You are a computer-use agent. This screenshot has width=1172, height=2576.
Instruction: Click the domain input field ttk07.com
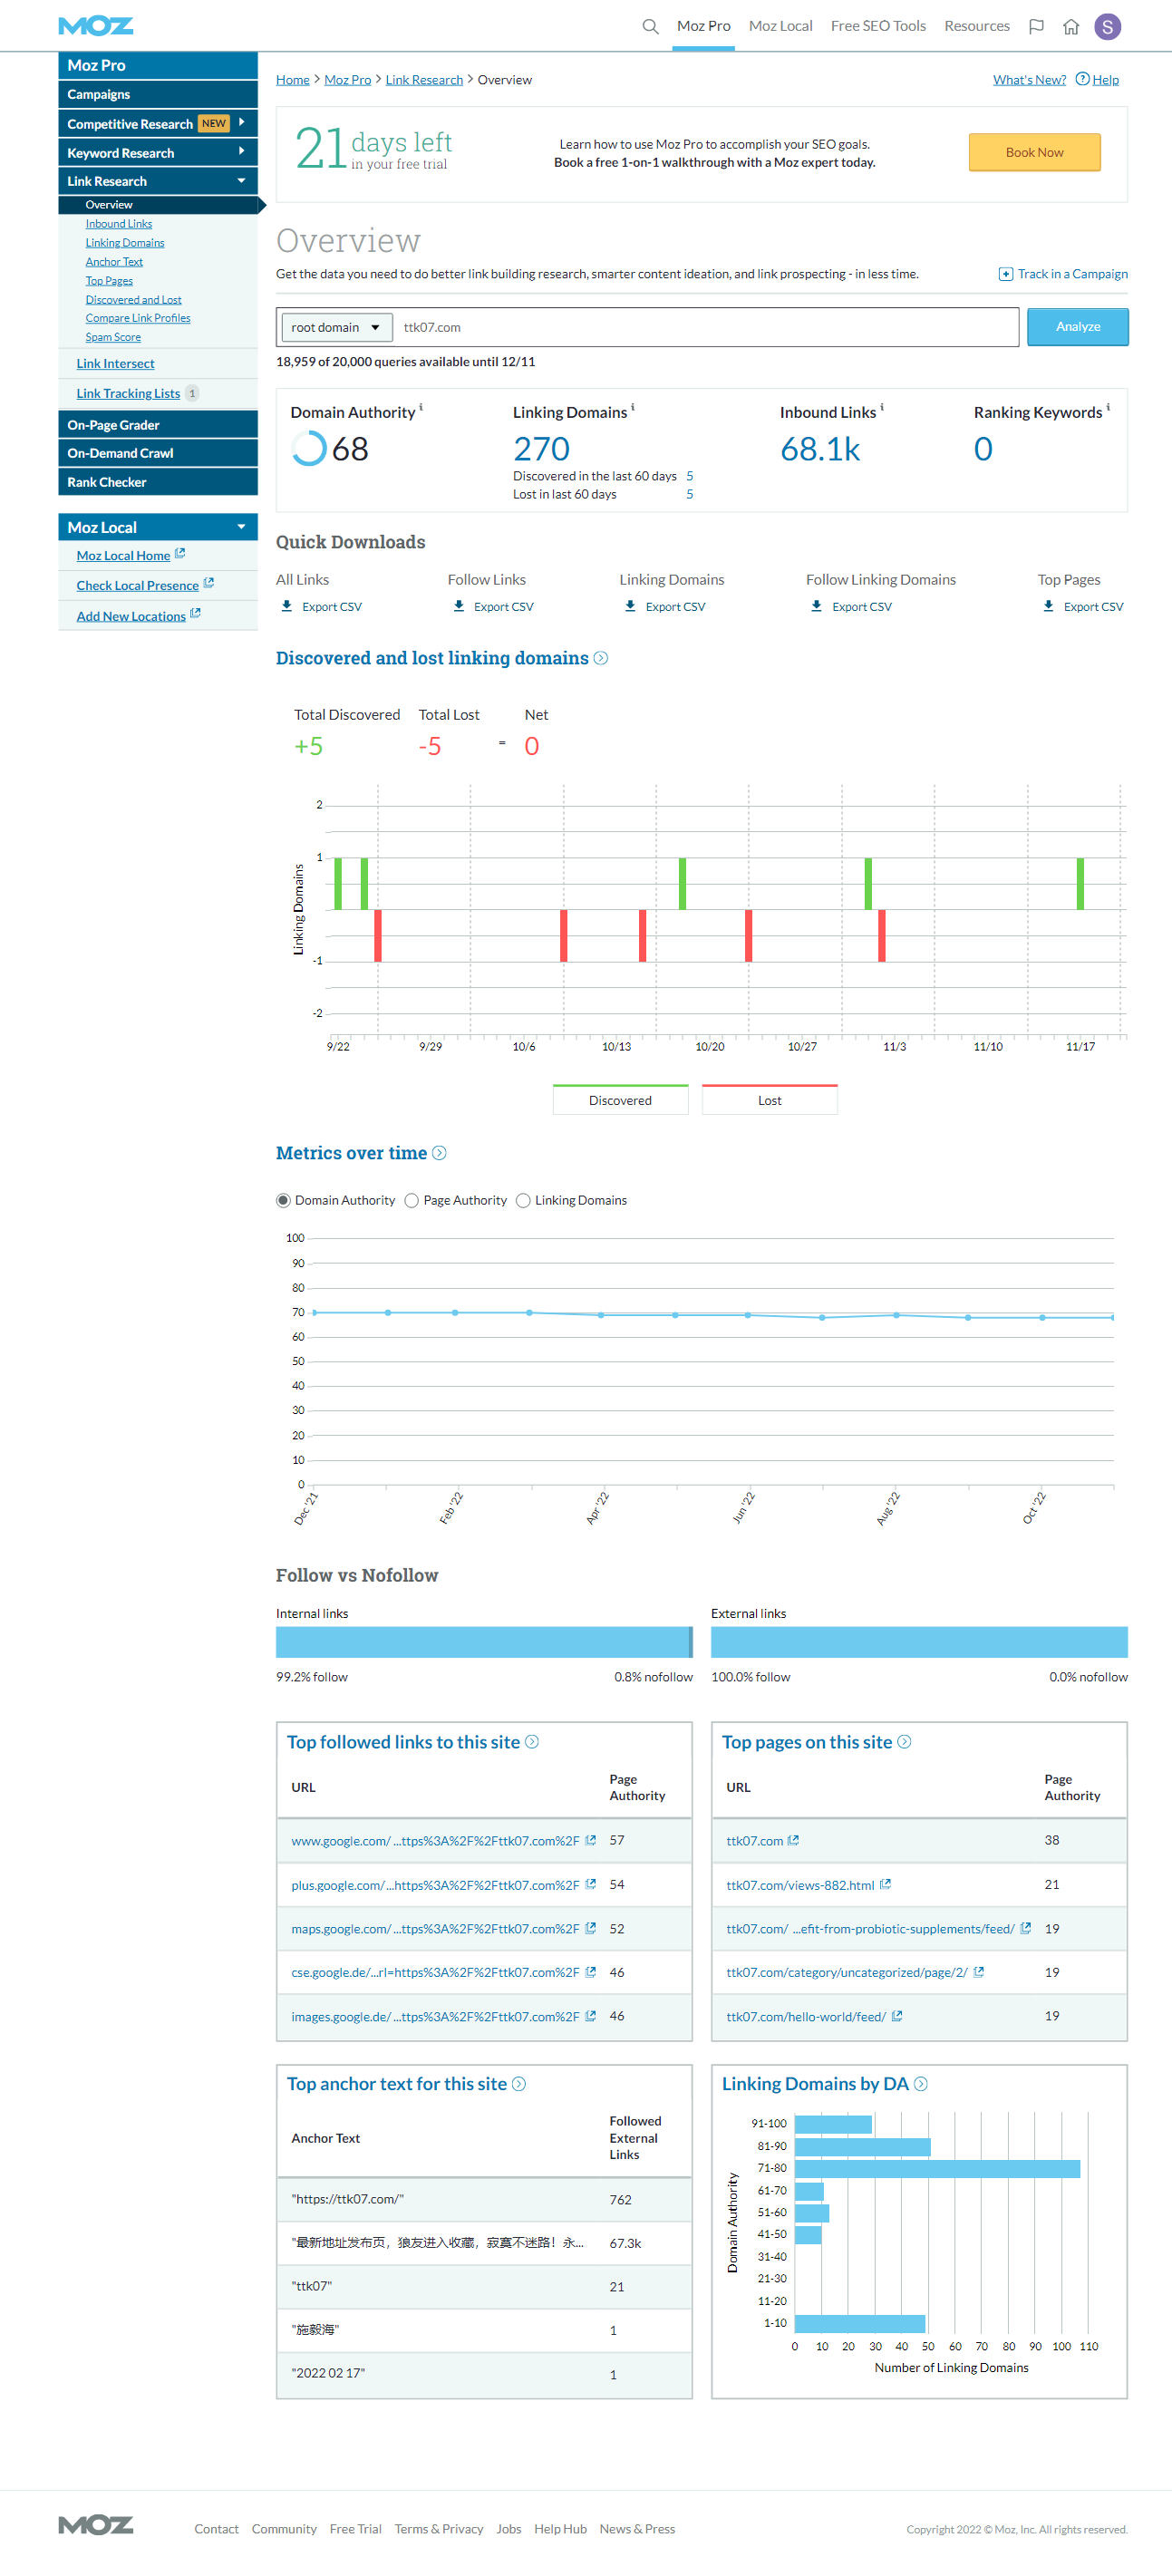pyautogui.click(x=708, y=327)
